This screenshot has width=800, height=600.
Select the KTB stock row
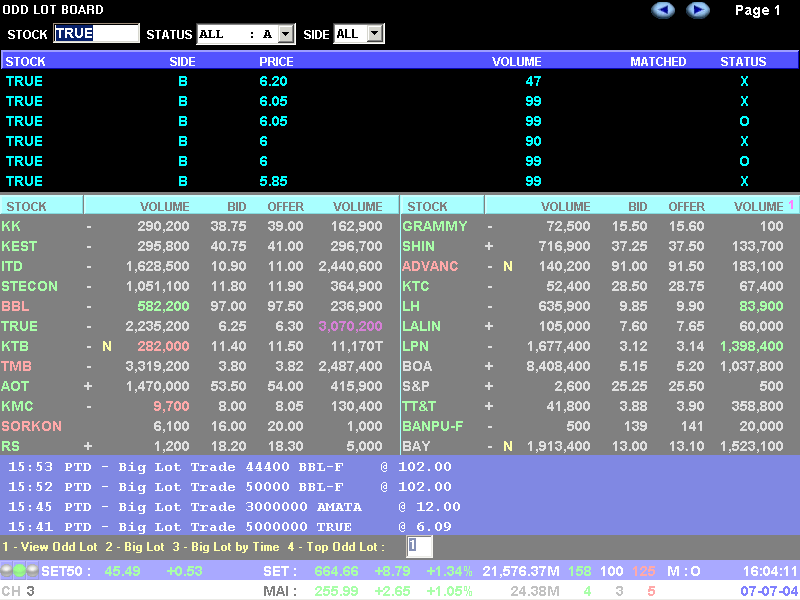[x=199, y=346]
